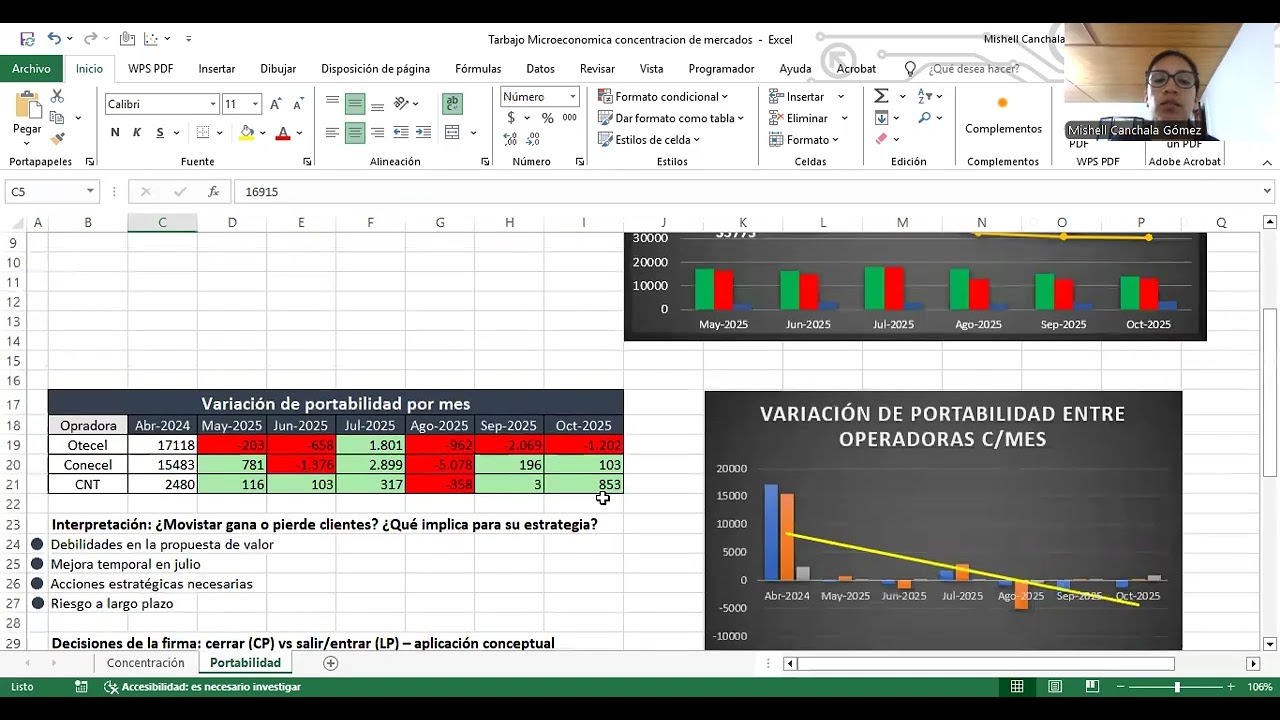Toggle bold (N) formatting
The height and width of the screenshot is (720, 1280).
pyautogui.click(x=115, y=132)
